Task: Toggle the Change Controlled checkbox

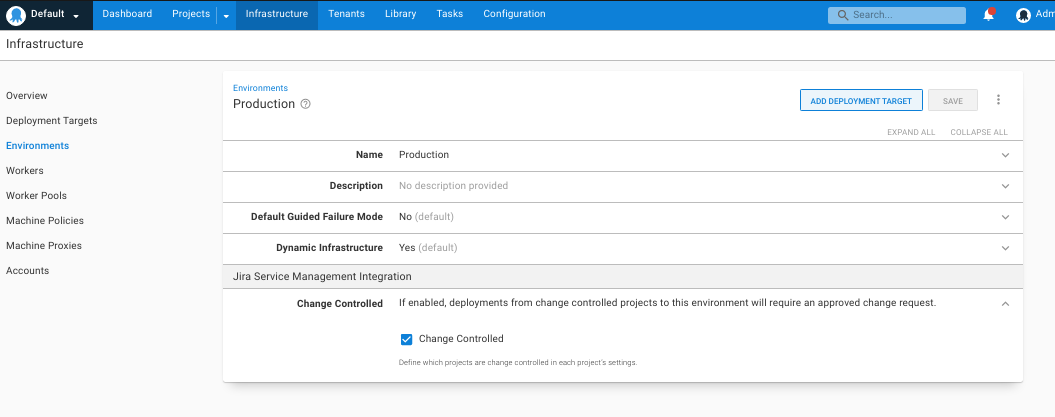Action: pyautogui.click(x=406, y=339)
